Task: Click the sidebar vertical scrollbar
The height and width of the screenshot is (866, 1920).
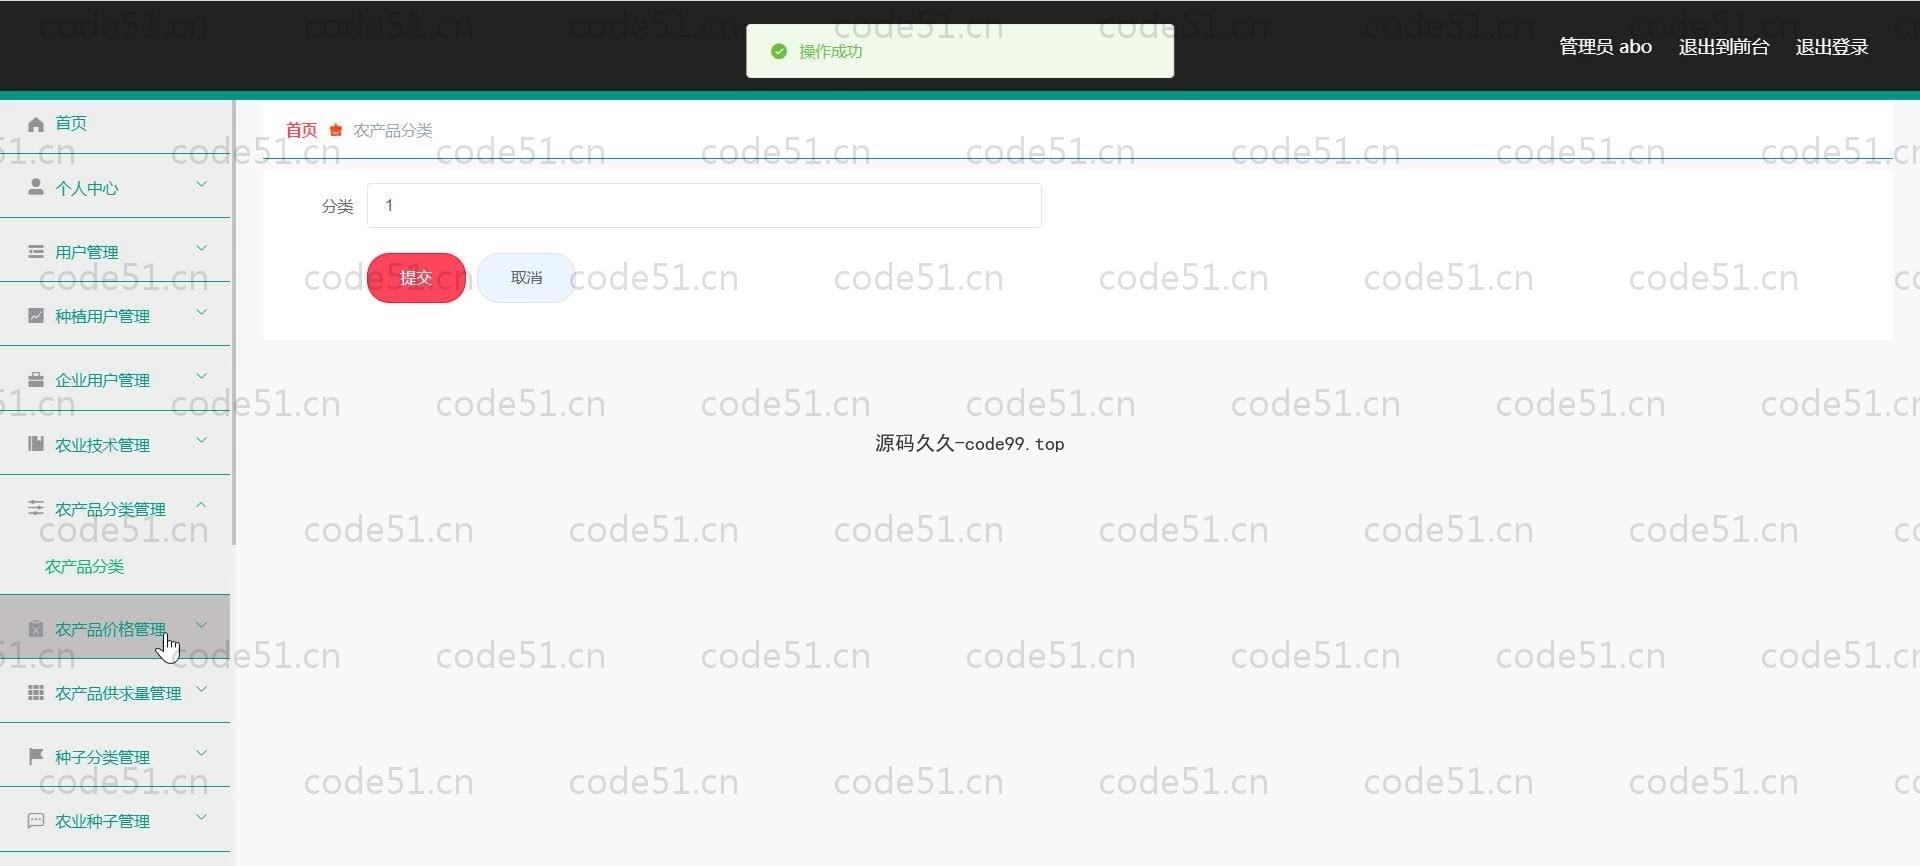Action: pos(234,322)
